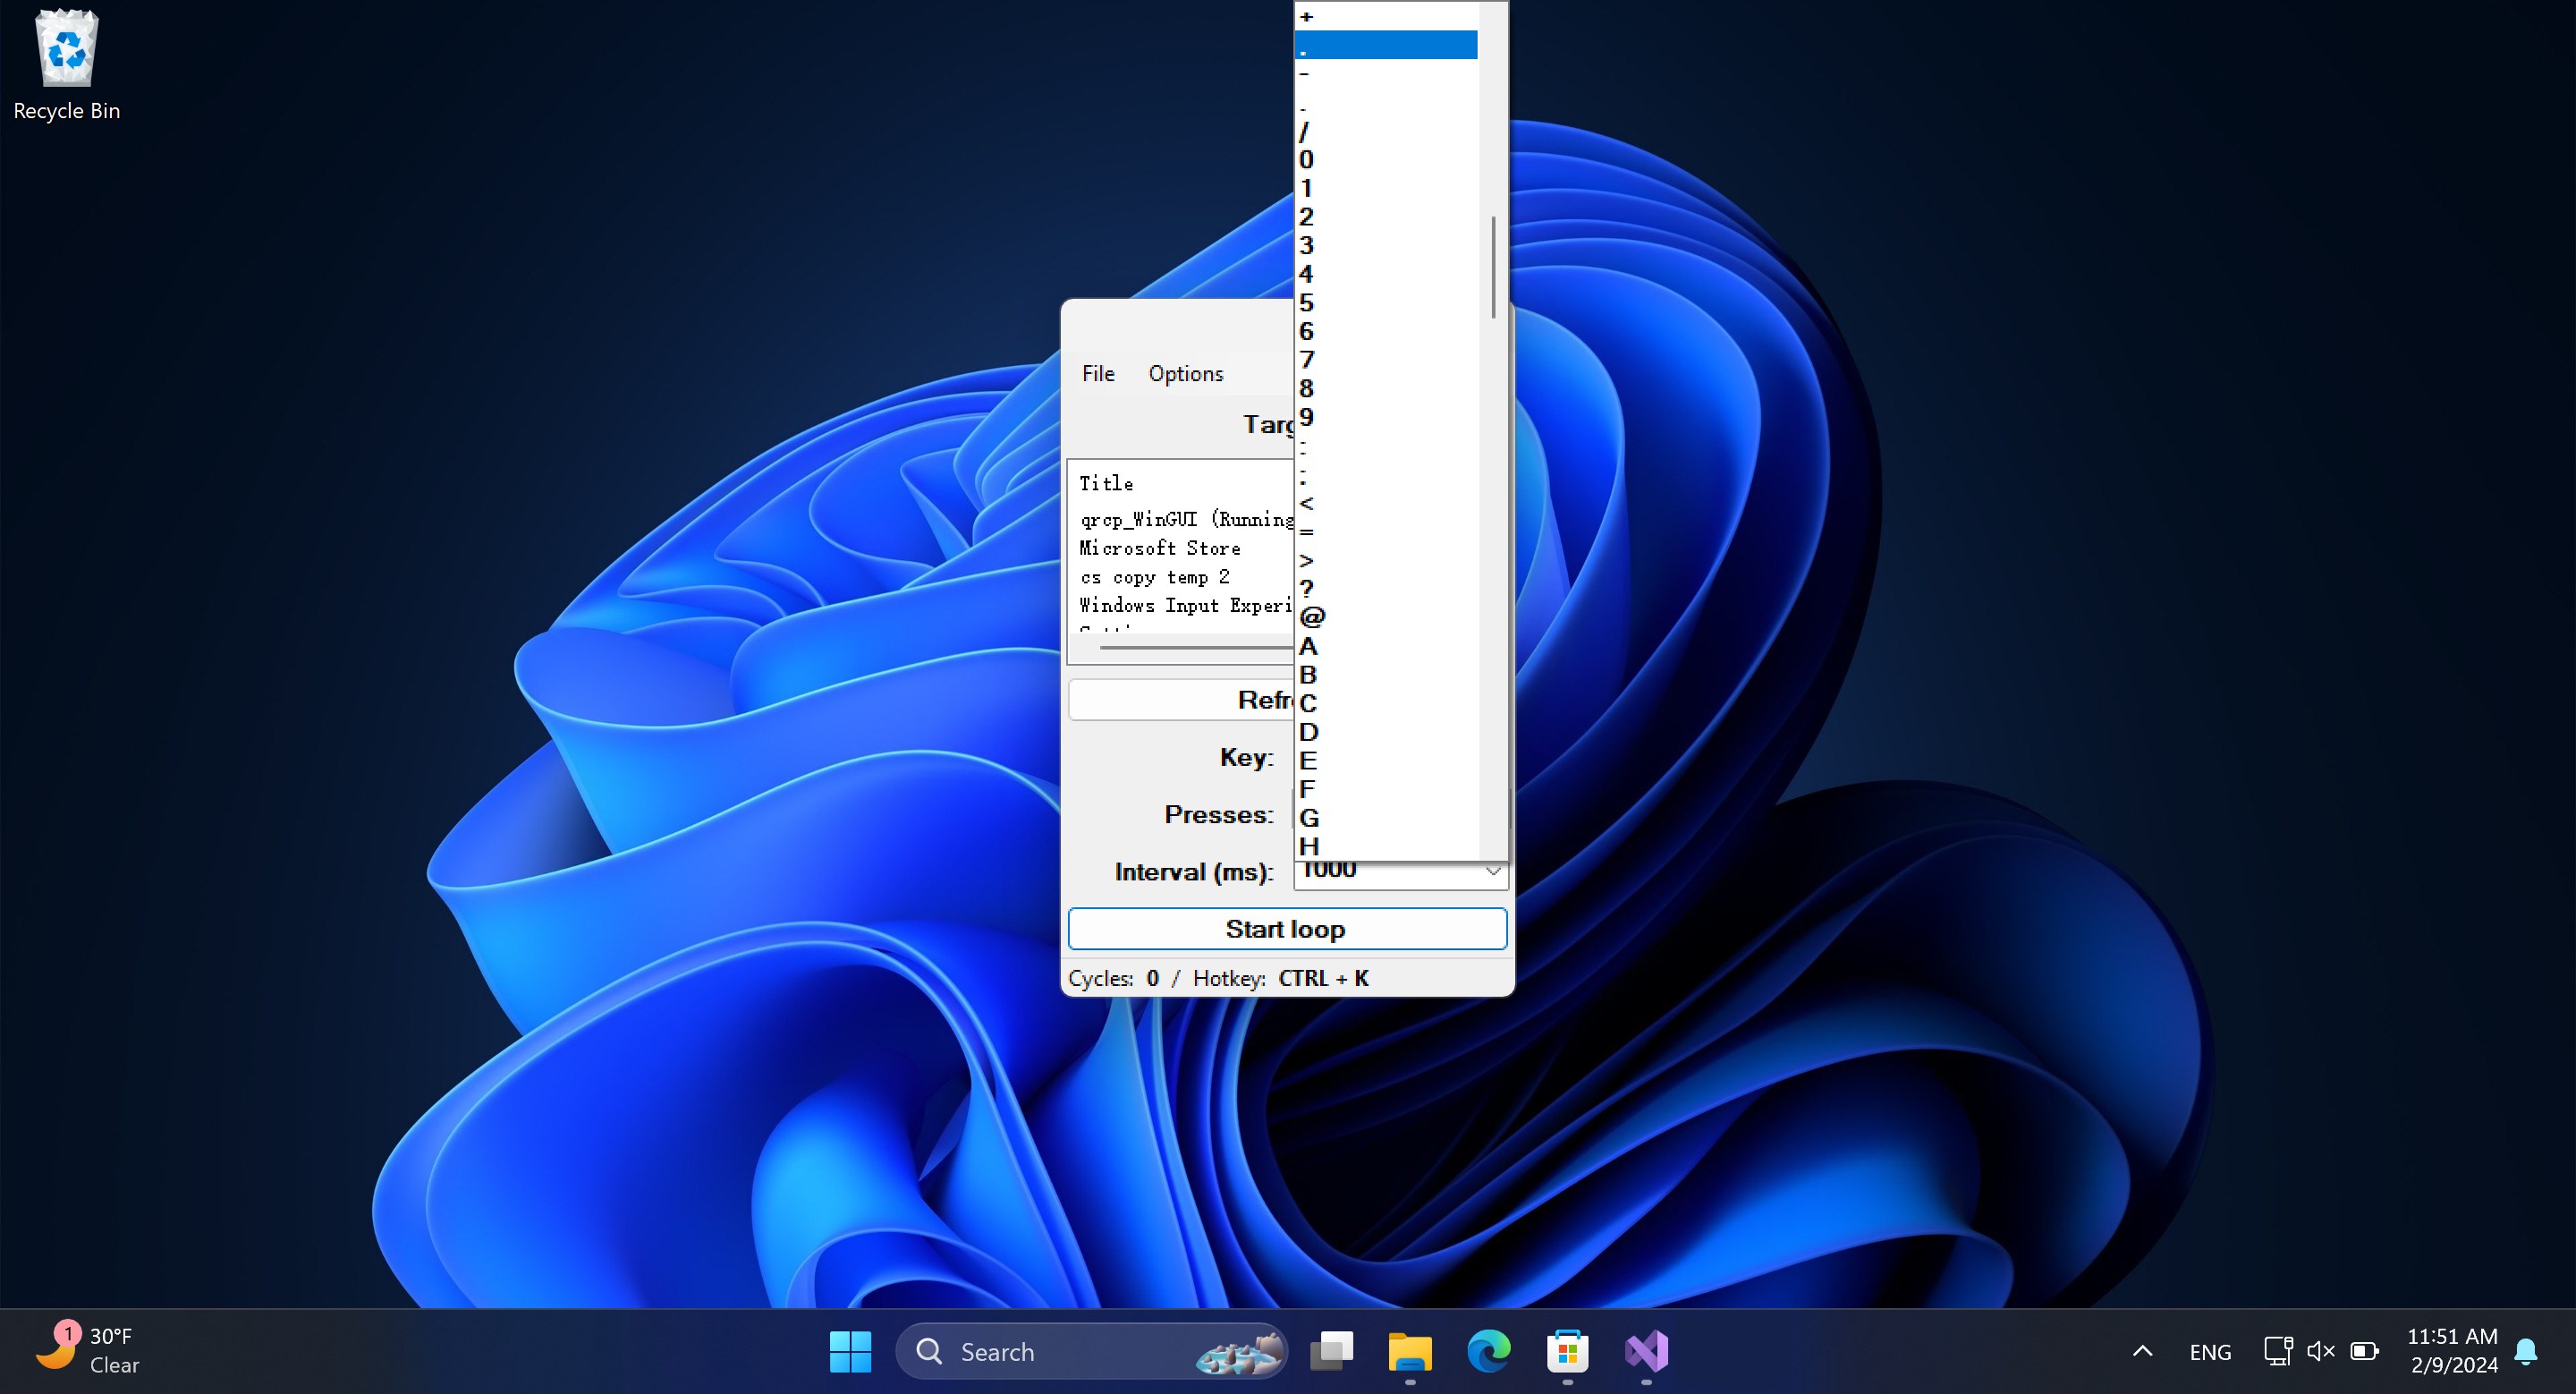Image resolution: width=2576 pixels, height=1394 pixels.
Task: Click the Refresh button
Action: [1180, 700]
